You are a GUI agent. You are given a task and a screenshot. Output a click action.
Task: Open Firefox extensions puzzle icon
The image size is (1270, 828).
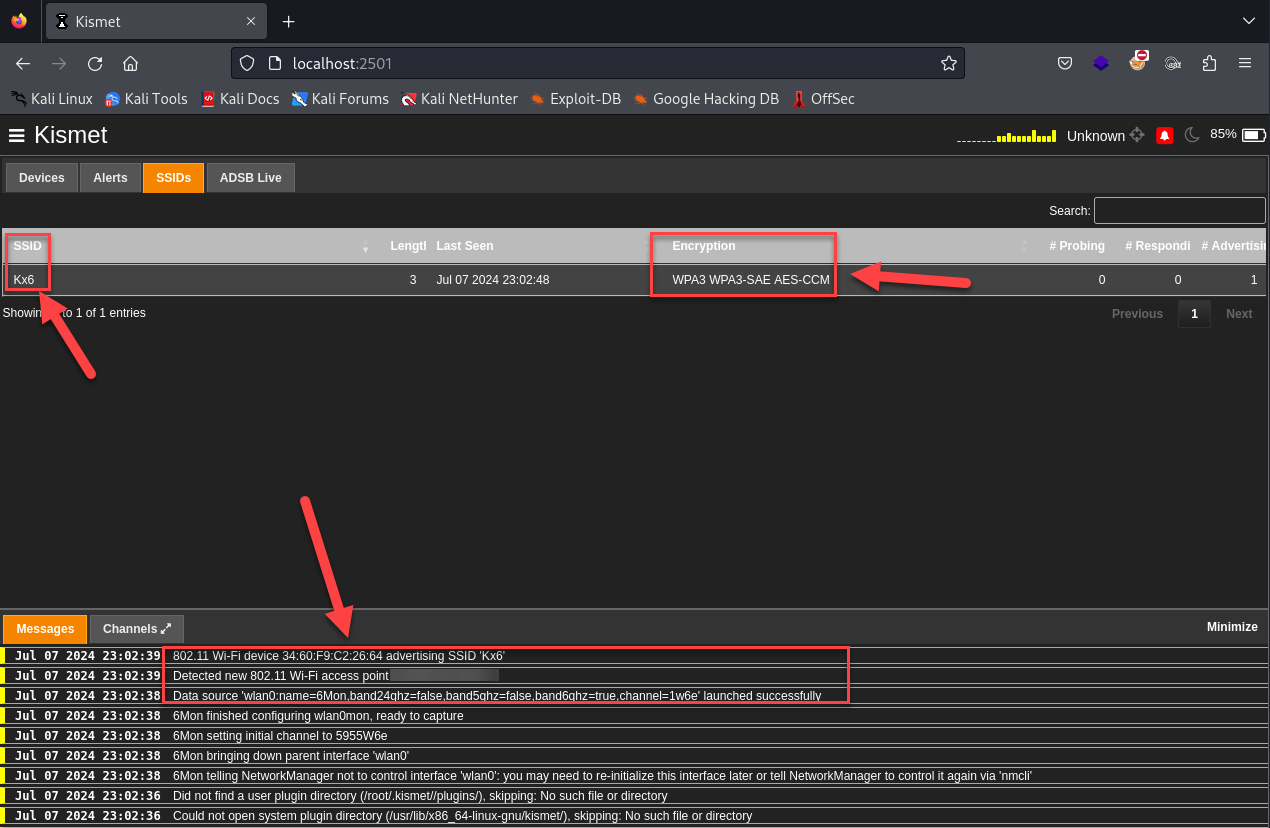(x=1209, y=63)
